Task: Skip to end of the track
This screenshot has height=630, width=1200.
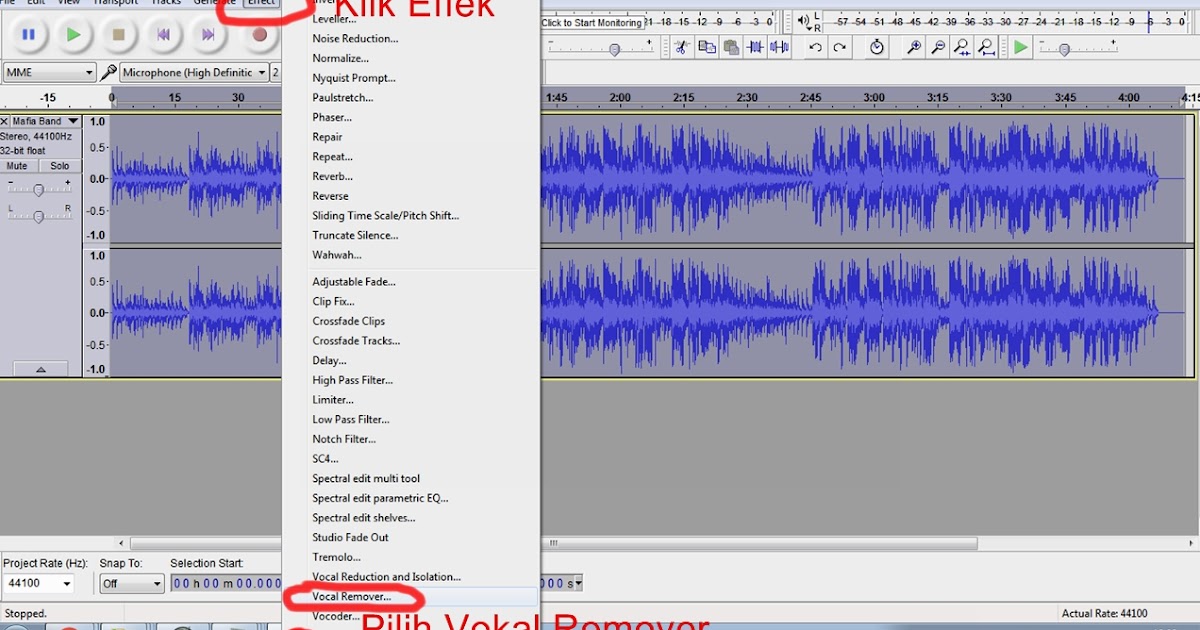Action: (208, 35)
